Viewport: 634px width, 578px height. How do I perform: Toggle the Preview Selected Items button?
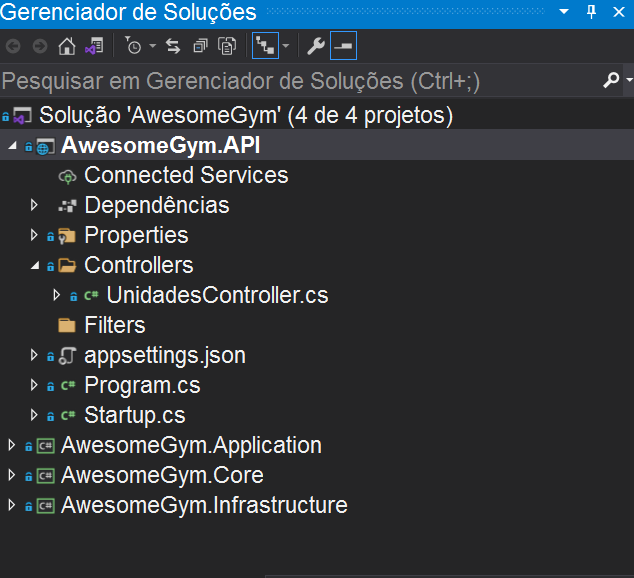[x=343, y=46]
